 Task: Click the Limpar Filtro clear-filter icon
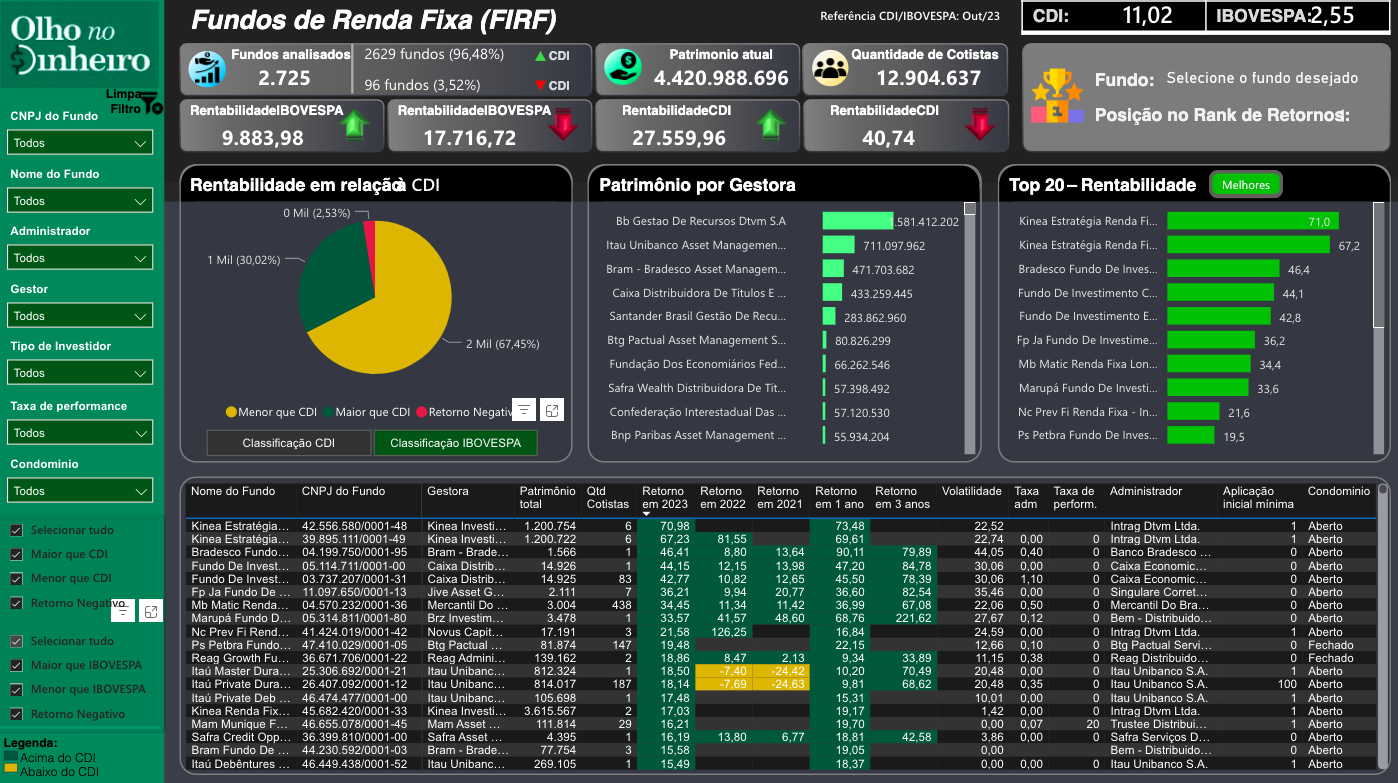[x=148, y=100]
